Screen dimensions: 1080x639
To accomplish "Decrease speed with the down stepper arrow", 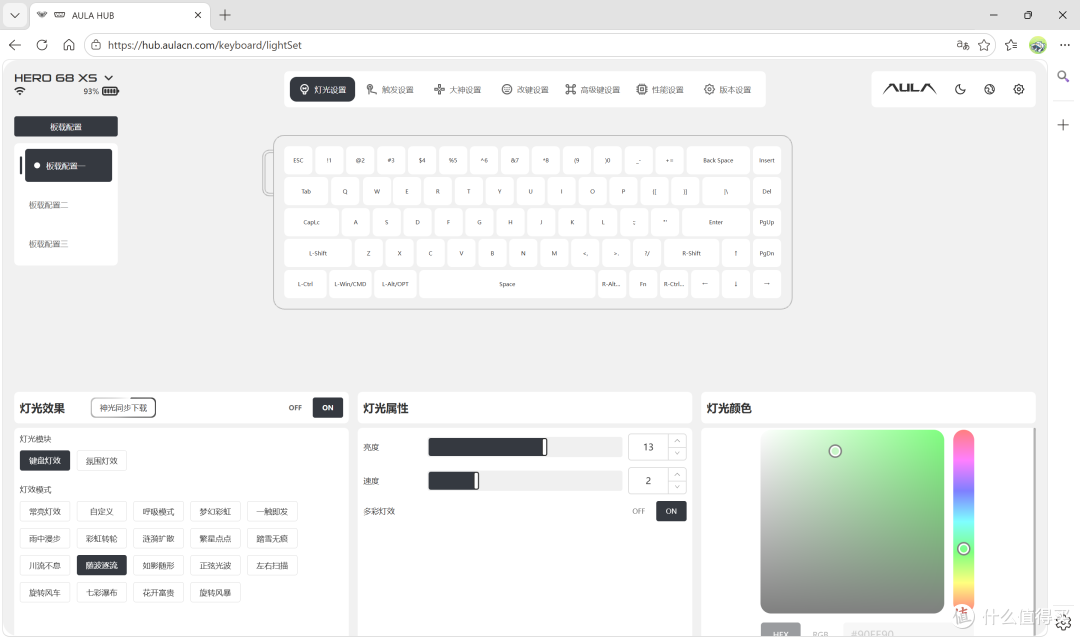I will (677, 487).
